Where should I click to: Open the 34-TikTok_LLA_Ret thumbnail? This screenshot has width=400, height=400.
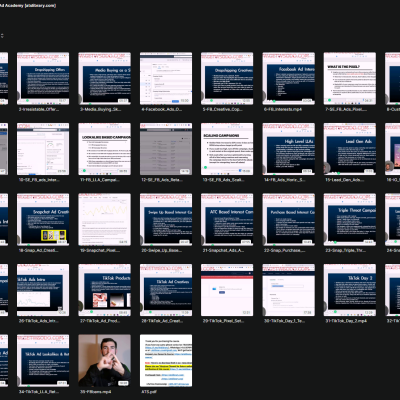43,361
